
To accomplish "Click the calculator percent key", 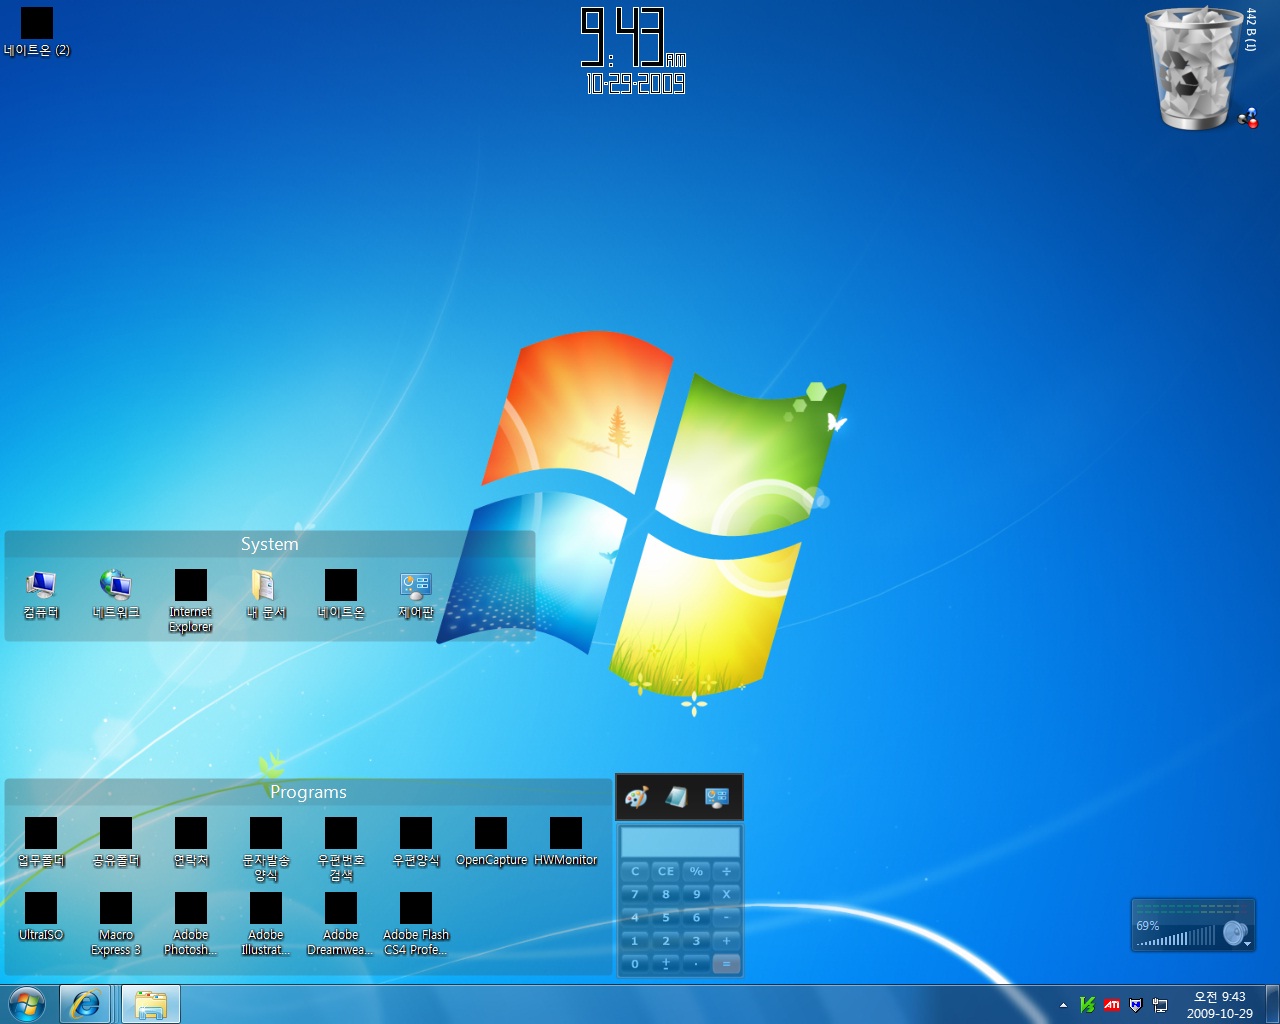I will [x=696, y=871].
